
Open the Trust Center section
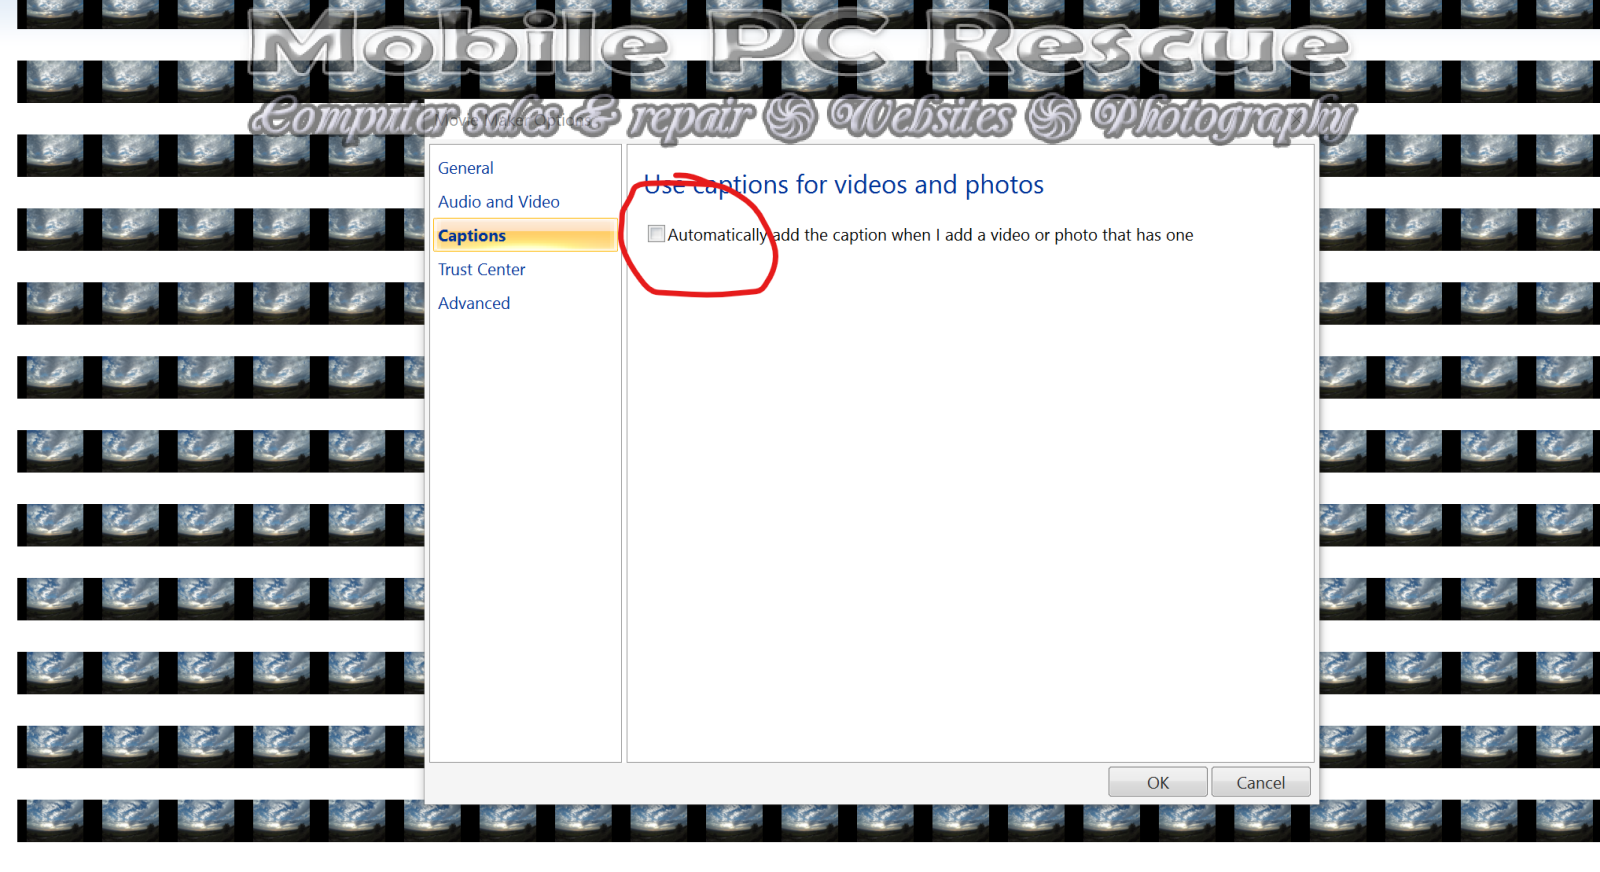click(482, 270)
